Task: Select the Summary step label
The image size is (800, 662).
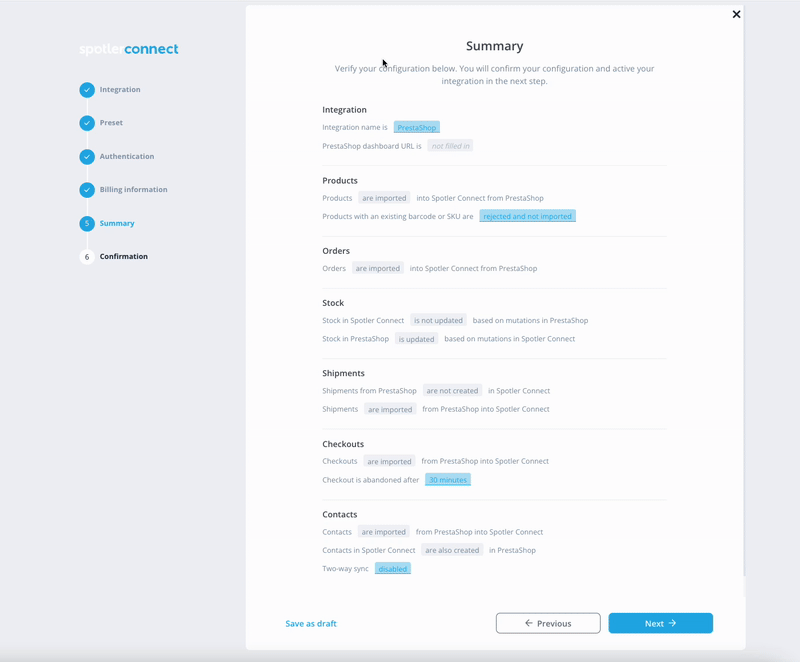Action: (117, 223)
